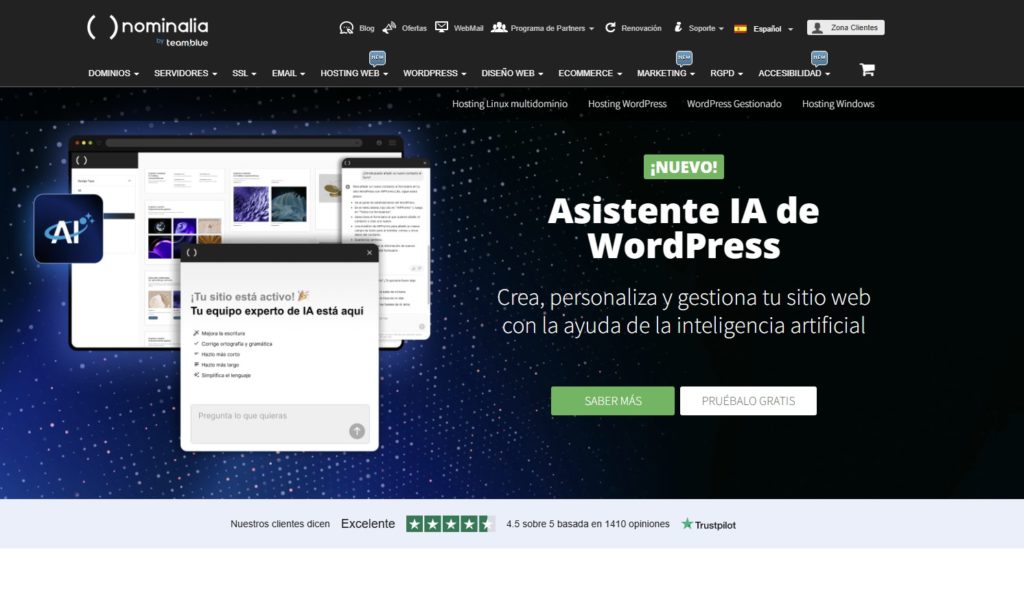
Task: Open the Ofertas link
Action: [414, 28]
